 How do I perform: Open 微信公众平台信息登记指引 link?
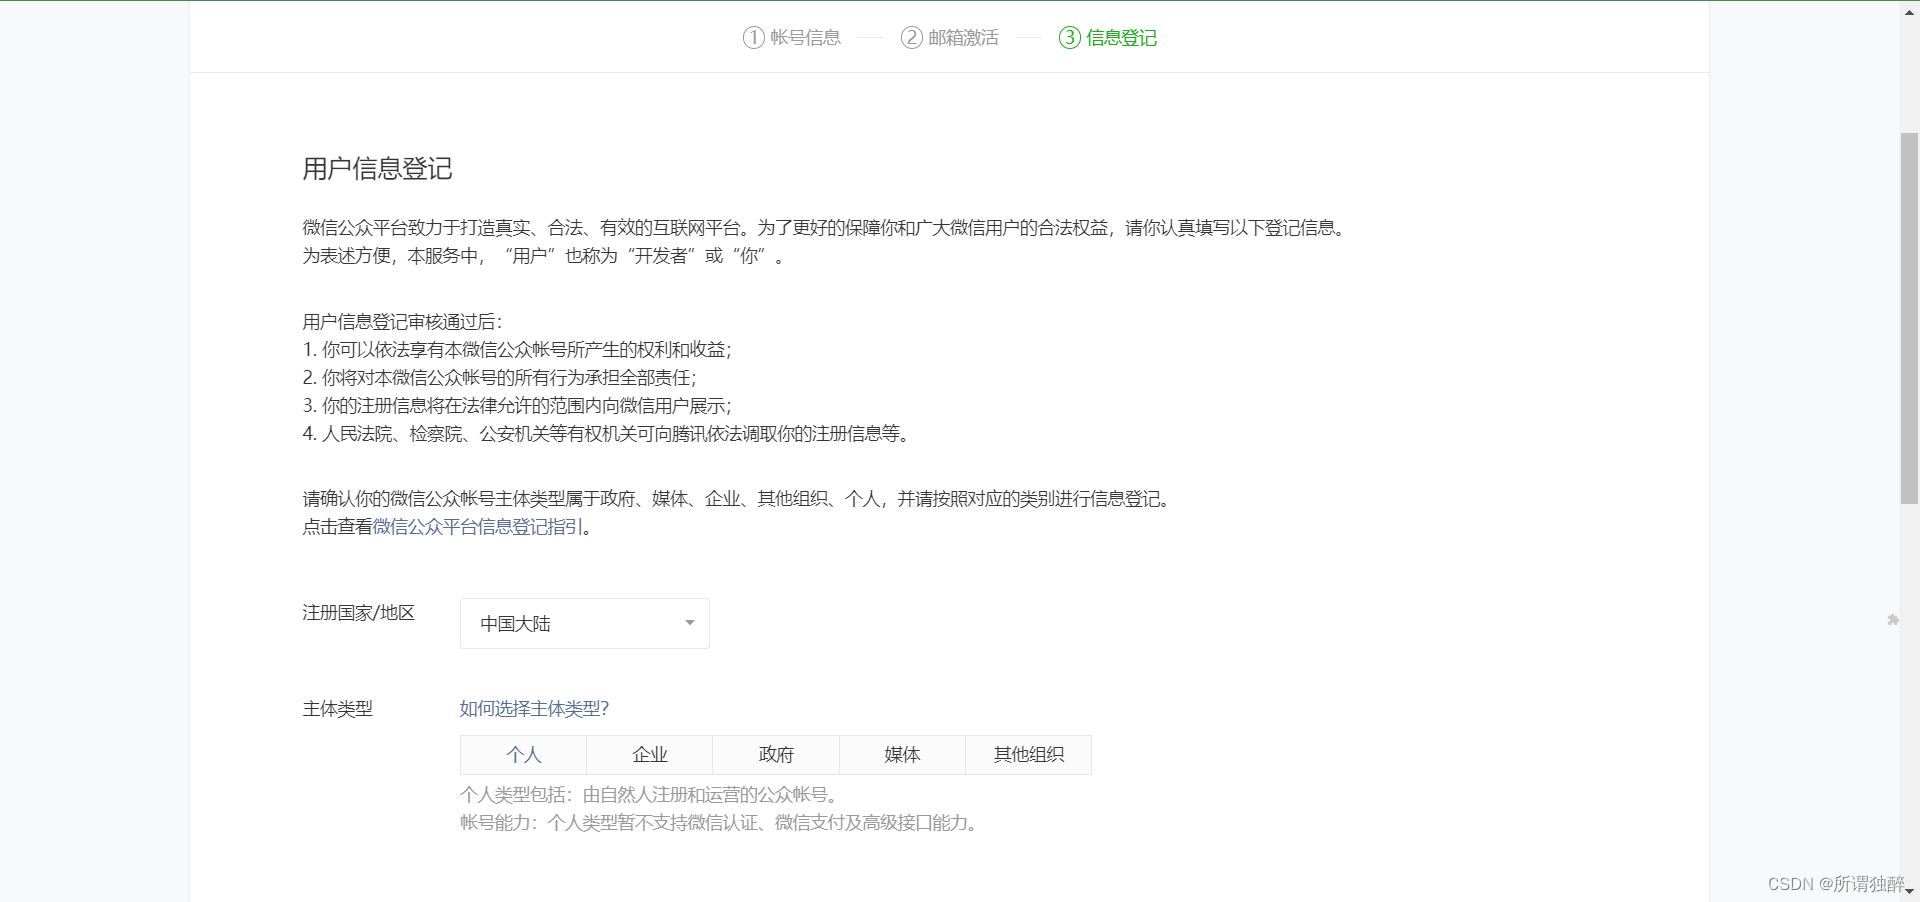click(478, 527)
